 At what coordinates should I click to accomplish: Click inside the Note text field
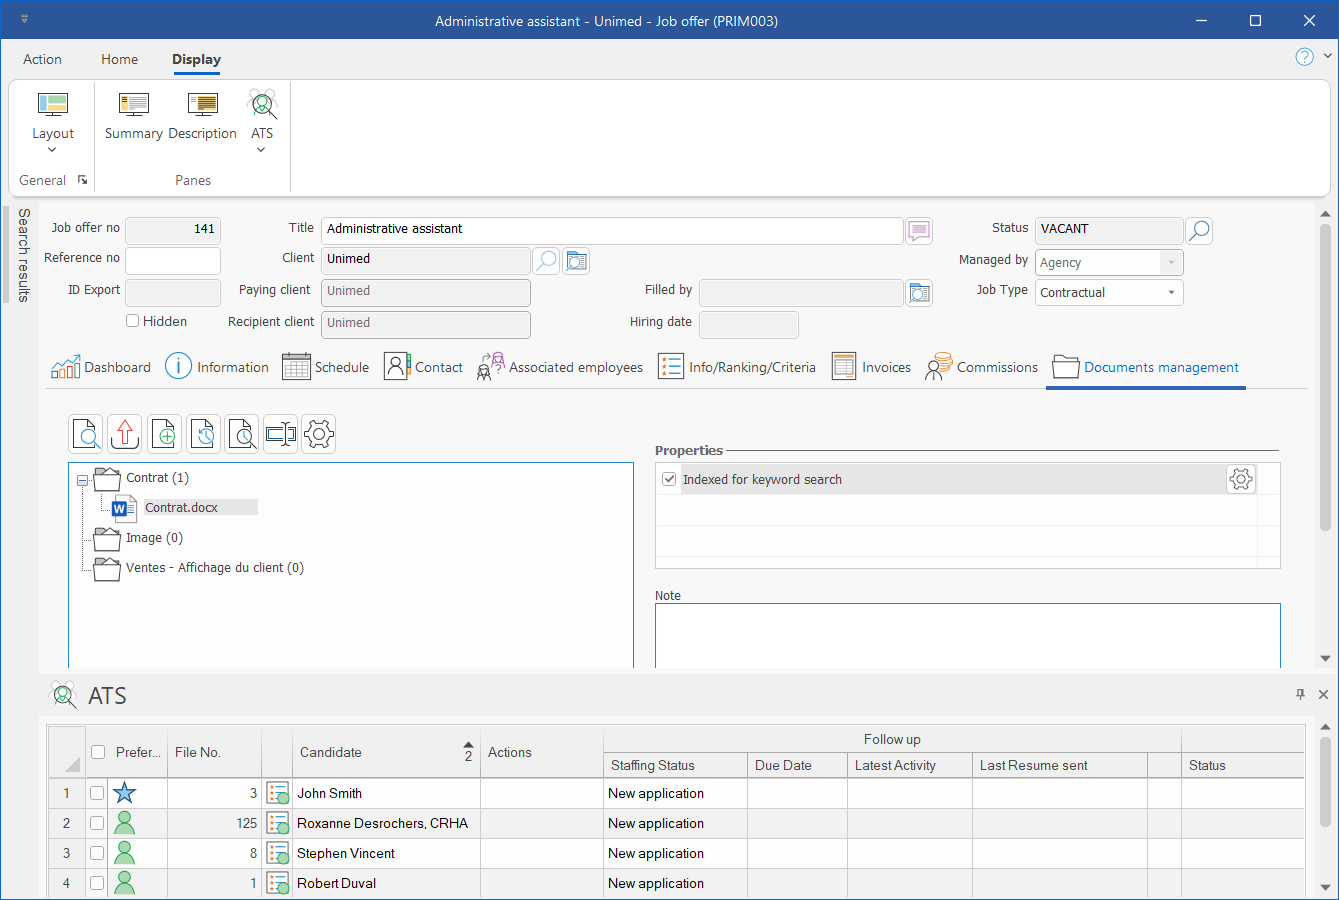point(966,635)
